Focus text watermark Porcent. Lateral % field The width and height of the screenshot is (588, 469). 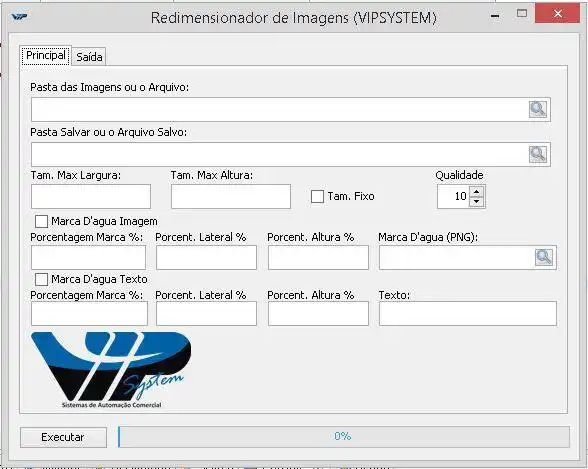(x=206, y=313)
